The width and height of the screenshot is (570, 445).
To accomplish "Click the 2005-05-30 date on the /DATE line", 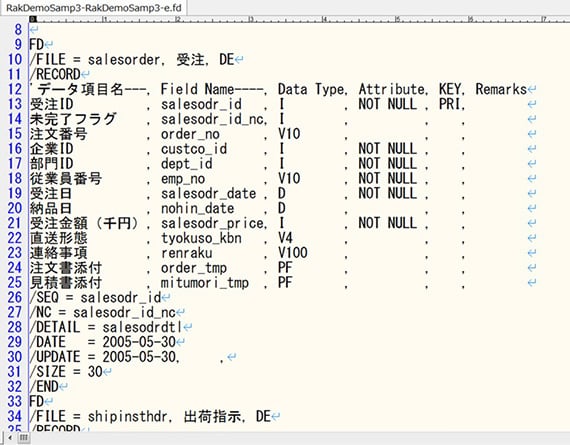I will coord(139,342).
